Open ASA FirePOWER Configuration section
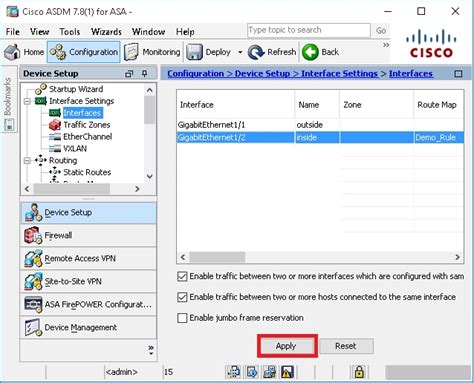This screenshot has height=383, width=474. [x=88, y=304]
